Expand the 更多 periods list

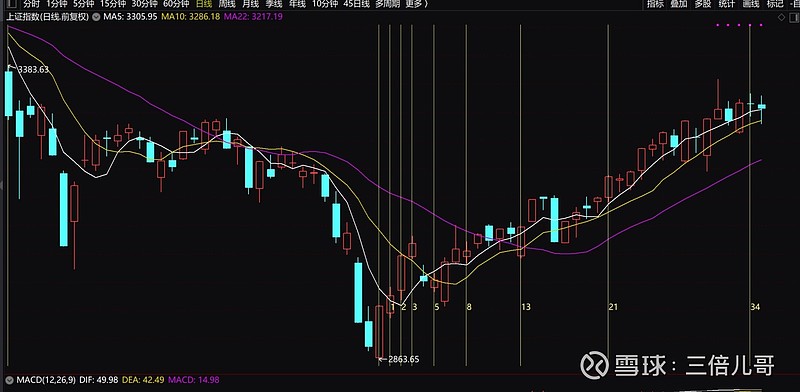[416, 4]
